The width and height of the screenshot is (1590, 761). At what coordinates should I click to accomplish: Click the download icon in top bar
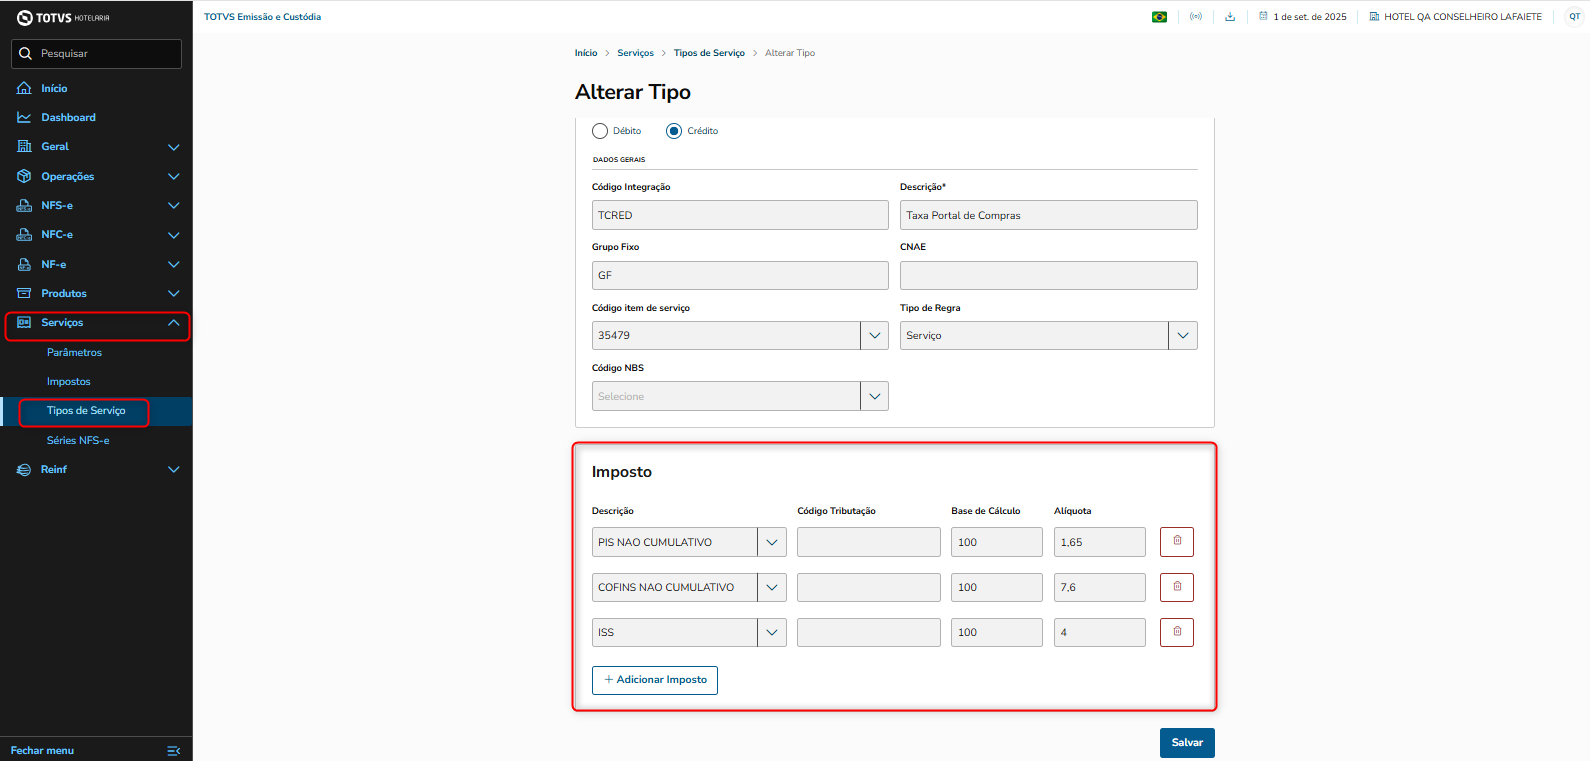pos(1230,17)
